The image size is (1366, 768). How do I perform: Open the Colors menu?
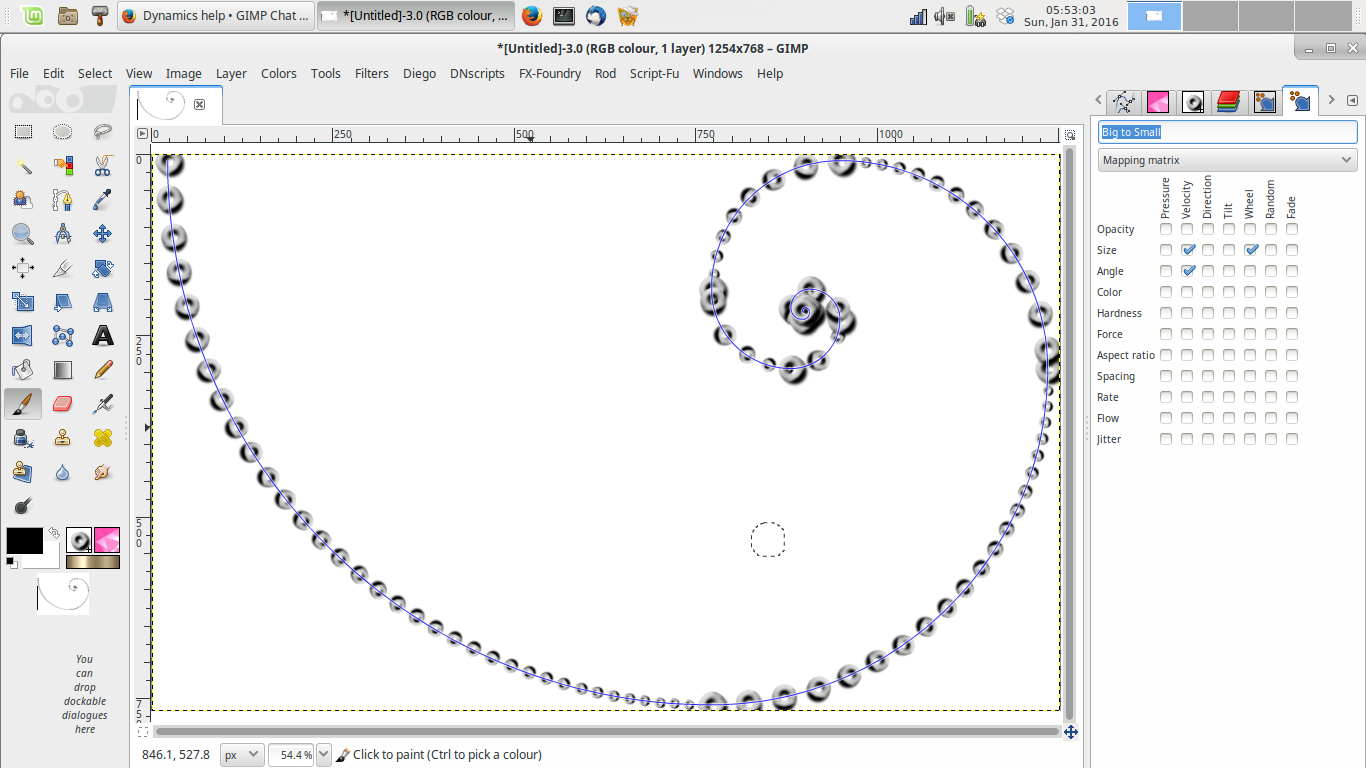(279, 73)
